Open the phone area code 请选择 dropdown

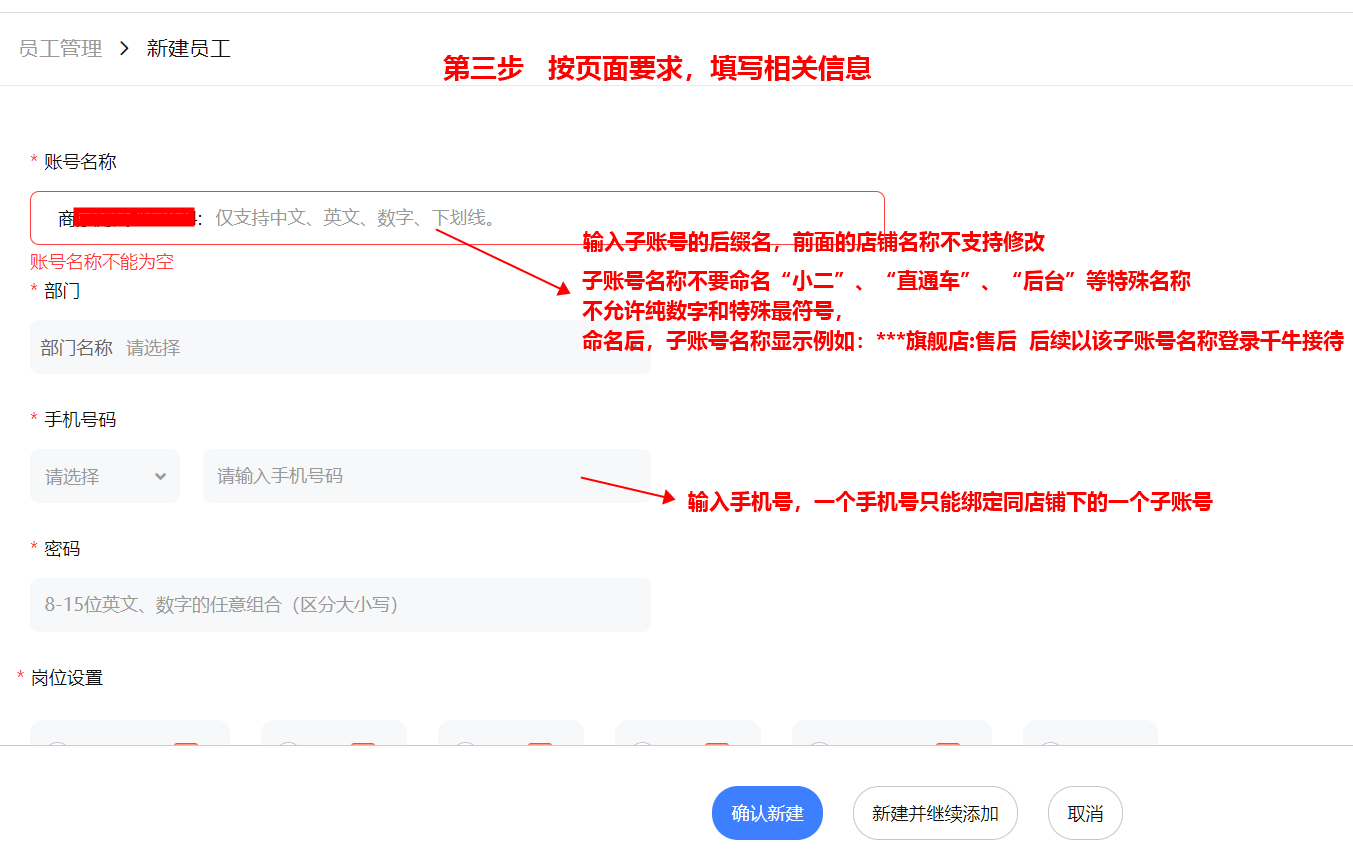pos(104,476)
